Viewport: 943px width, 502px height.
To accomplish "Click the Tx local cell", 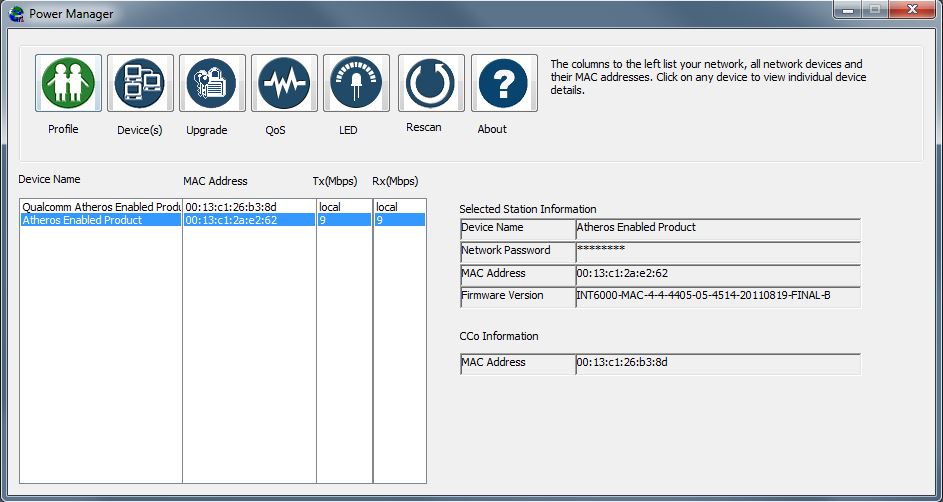I will (x=330, y=207).
